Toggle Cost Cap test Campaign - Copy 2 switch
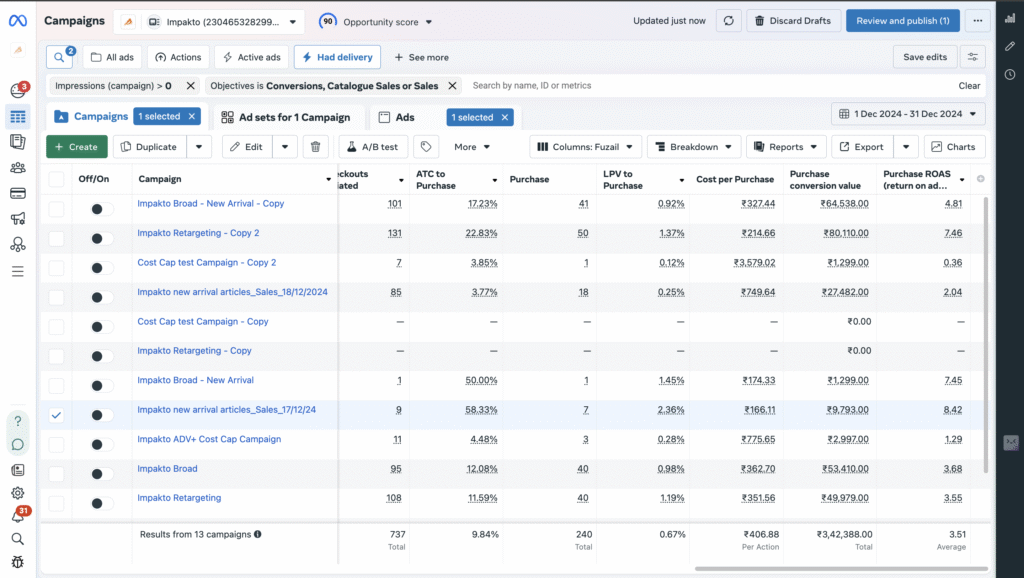Image resolution: width=1024 pixels, height=578 pixels. coord(101,268)
